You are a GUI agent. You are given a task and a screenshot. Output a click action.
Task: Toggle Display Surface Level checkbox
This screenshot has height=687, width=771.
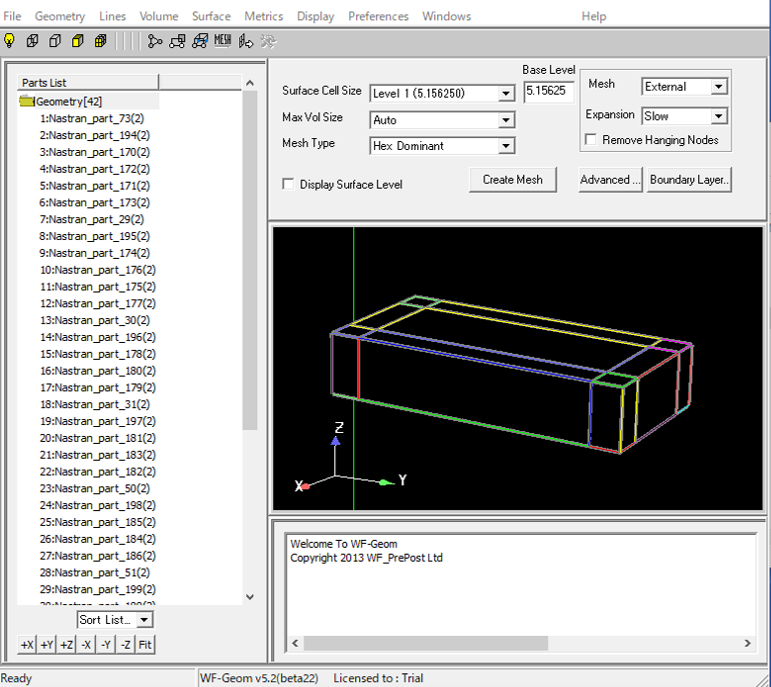(x=289, y=184)
